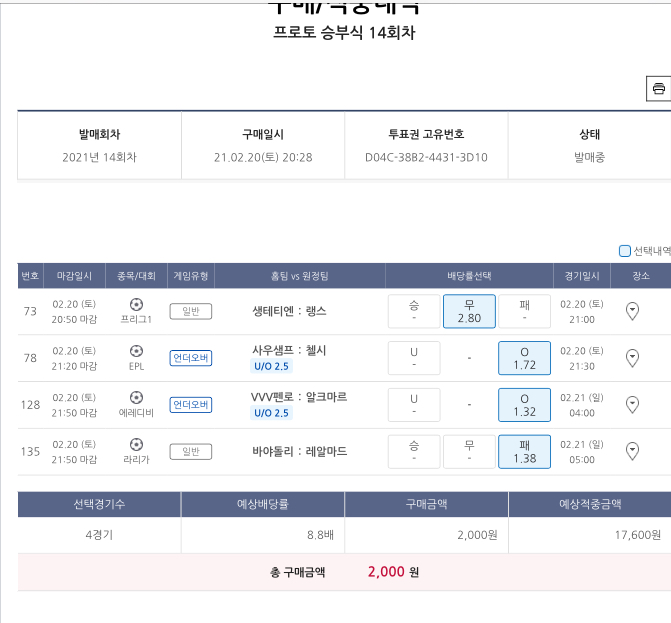671x623 pixels.
Task: Open location pin for match 128
Action: coord(632,404)
